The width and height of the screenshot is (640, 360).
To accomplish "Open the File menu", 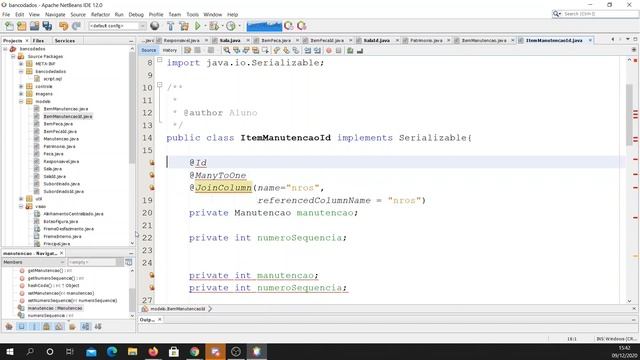I will coord(6,14).
